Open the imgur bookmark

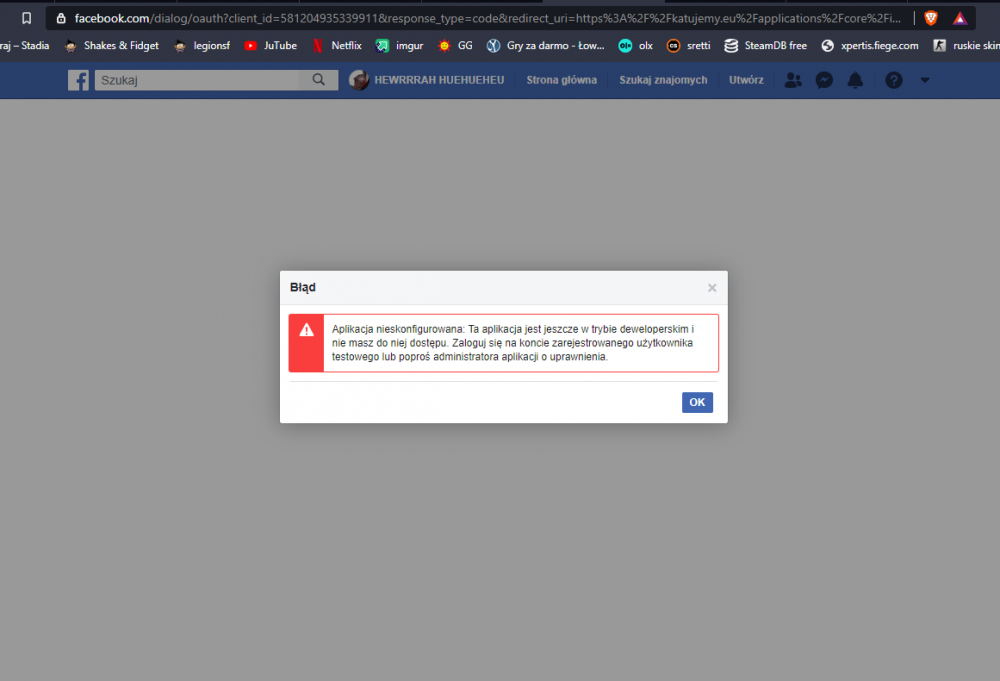pyautogui.click(x=400, y=45)
